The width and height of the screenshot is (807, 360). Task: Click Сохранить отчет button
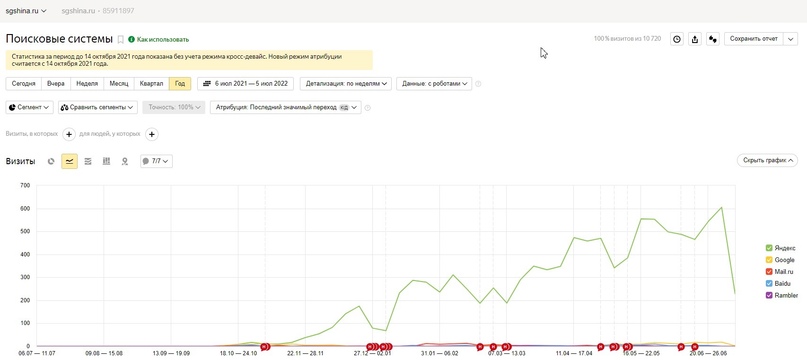(x=753, y=39)
